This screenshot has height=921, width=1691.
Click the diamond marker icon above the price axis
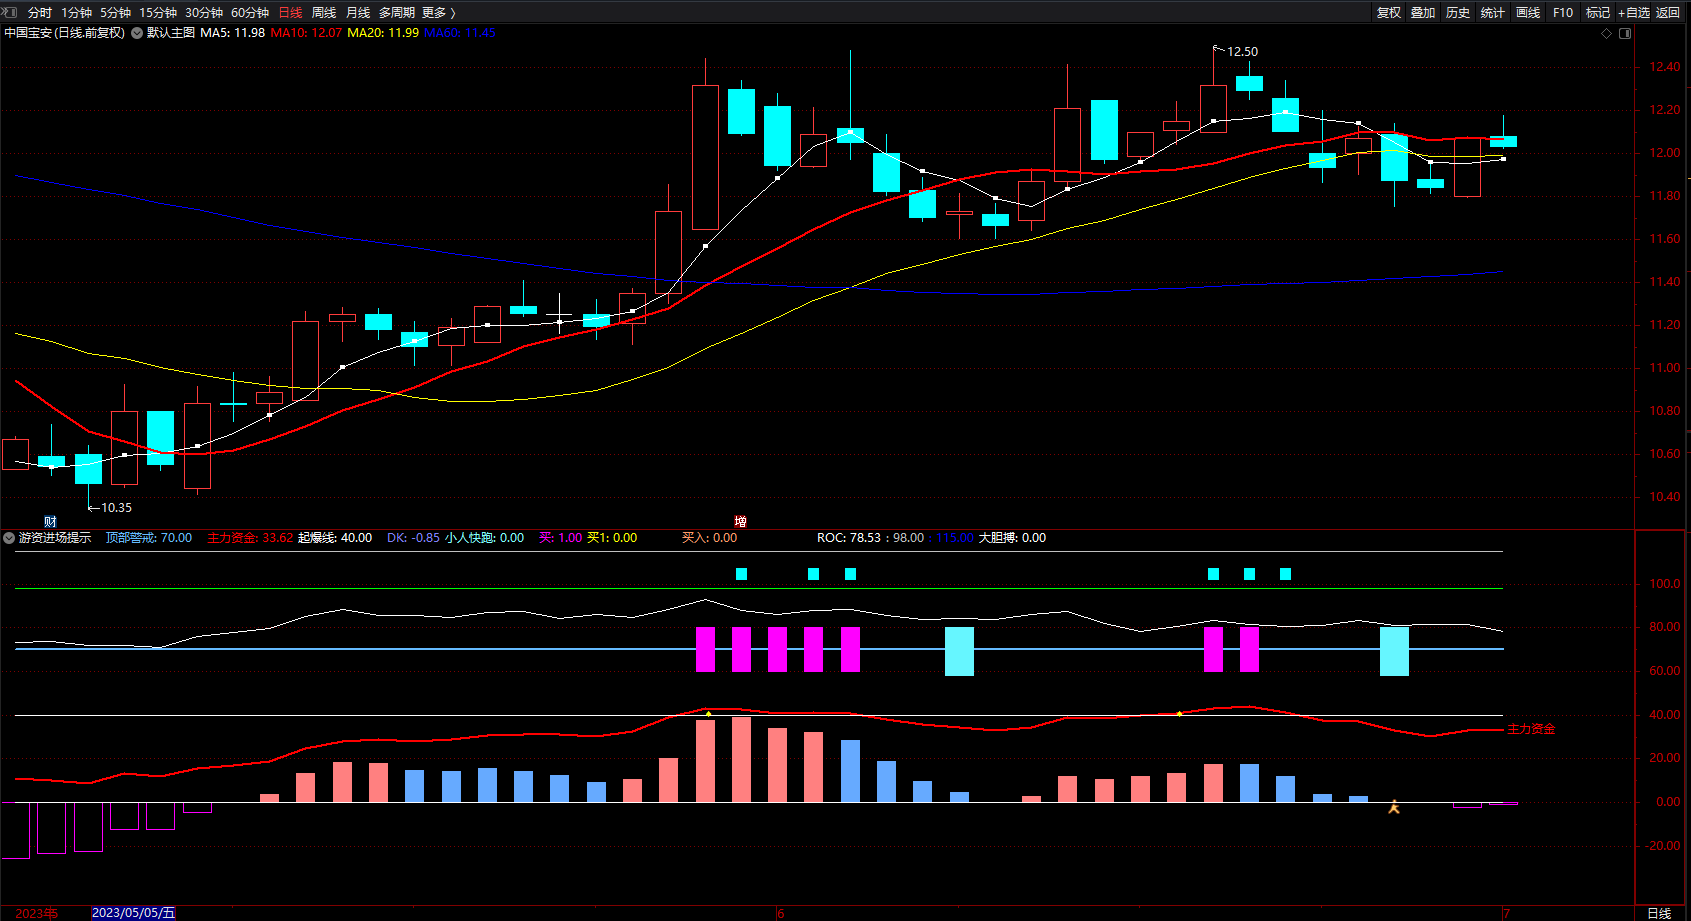click(x=1607, y=33)
